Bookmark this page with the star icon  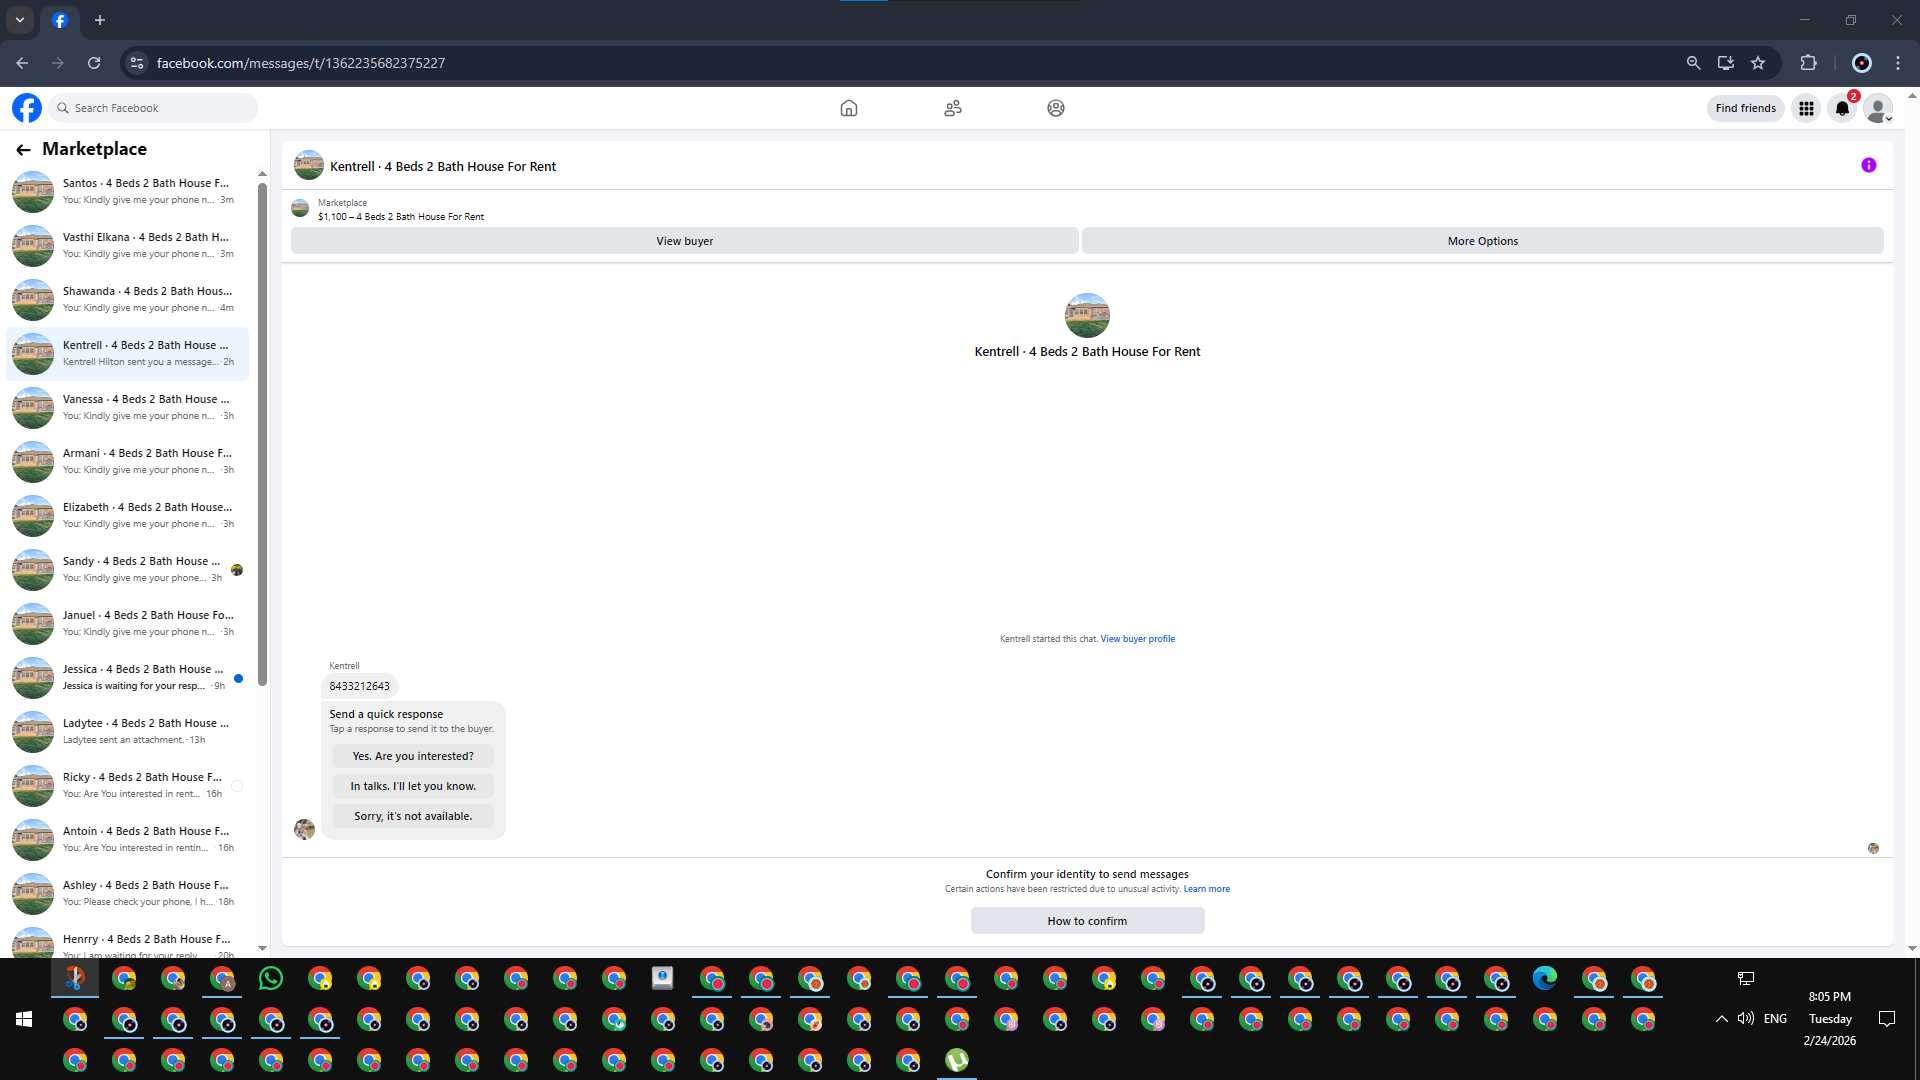tap(1758, 63)
